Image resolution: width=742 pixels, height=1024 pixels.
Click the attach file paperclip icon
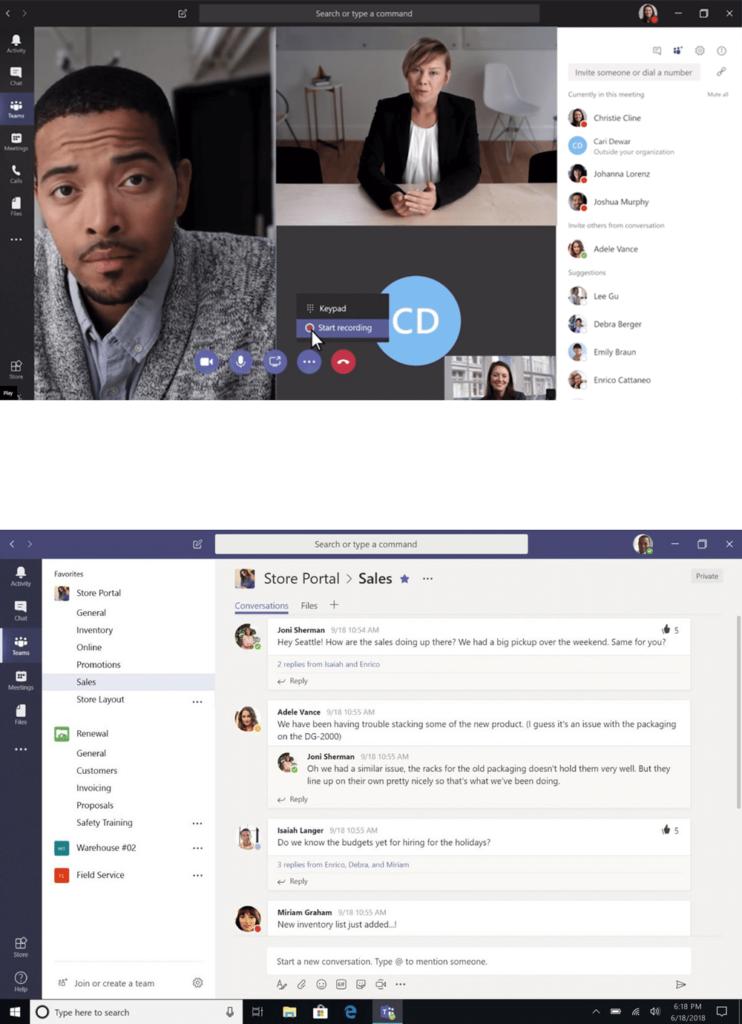[x=301, y=984]
